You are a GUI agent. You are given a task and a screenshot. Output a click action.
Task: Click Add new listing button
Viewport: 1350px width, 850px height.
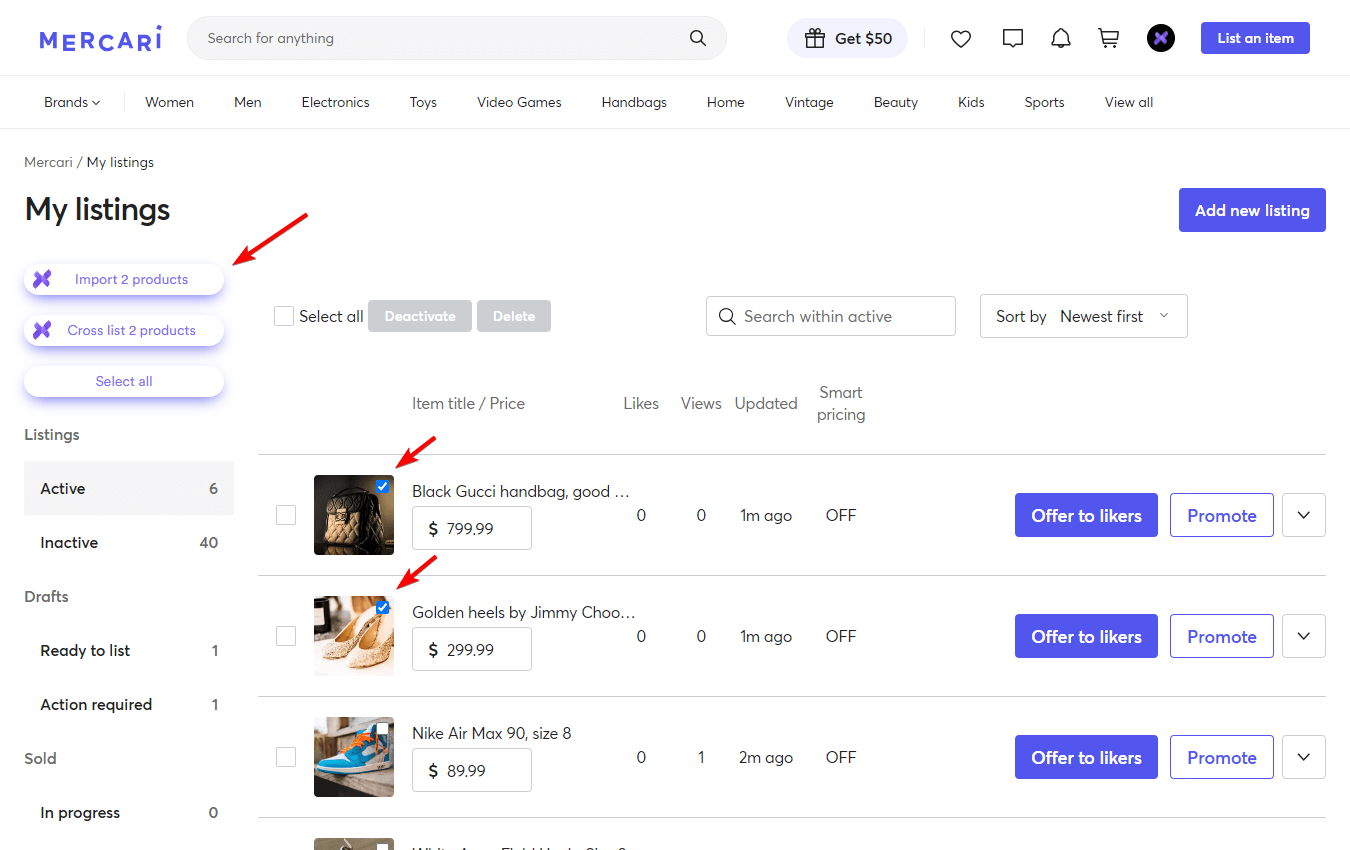coord(1252,210)
